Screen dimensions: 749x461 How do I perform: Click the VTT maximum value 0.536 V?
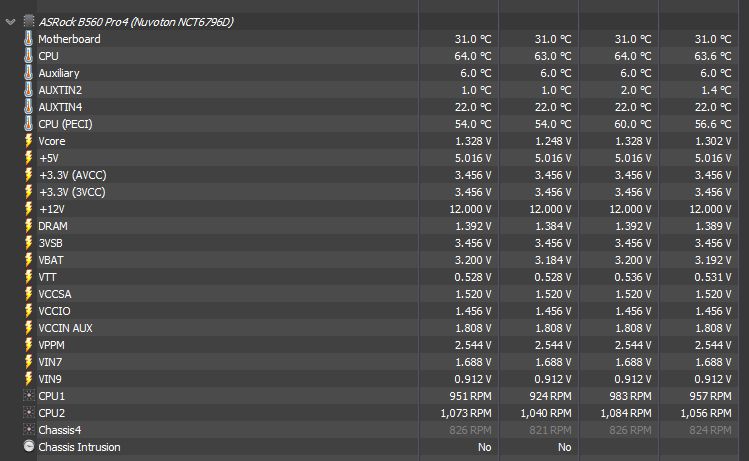click(x=633, y=277)
